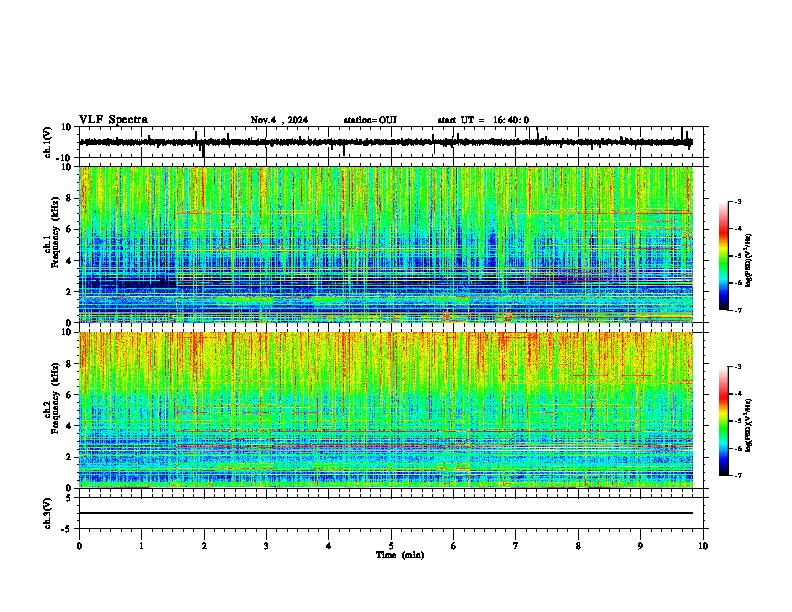Click the "ch.1(V)" waveform axis label
Viewport: 792px width, 612px height.
tap(48, 142)
